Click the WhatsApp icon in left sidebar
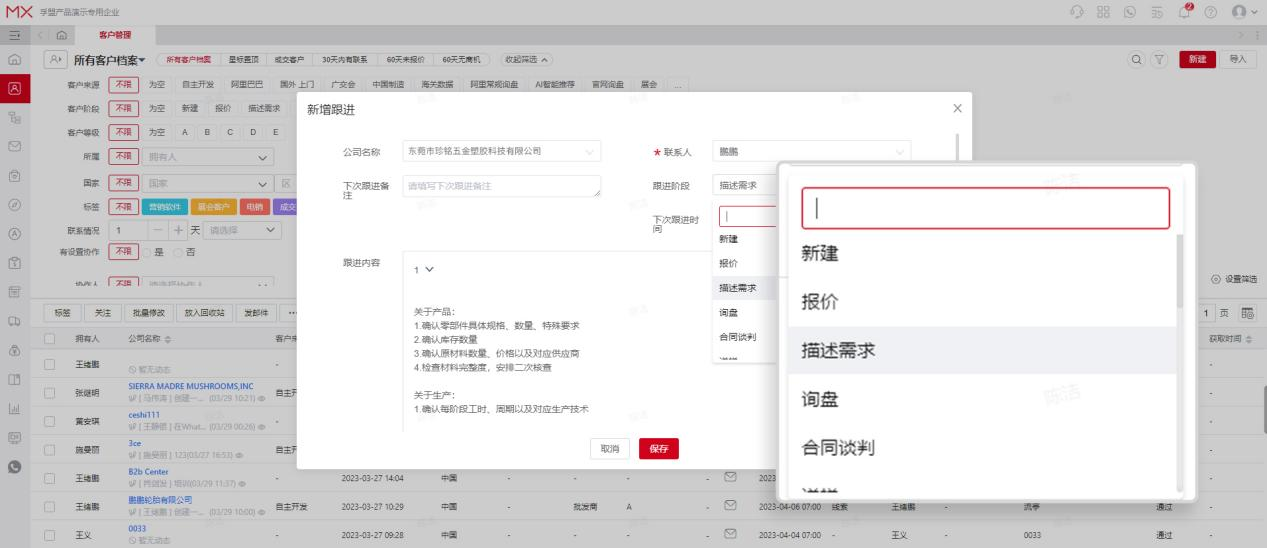This screenshot has height=548, width=1267. pos(15,466)
